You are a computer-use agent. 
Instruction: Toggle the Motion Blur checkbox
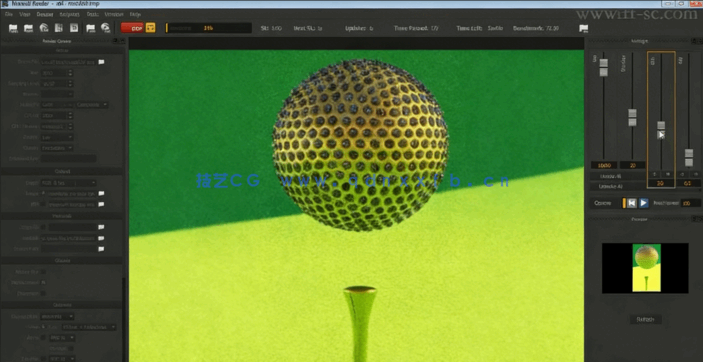pyautogui.click(x=43, y=272)
